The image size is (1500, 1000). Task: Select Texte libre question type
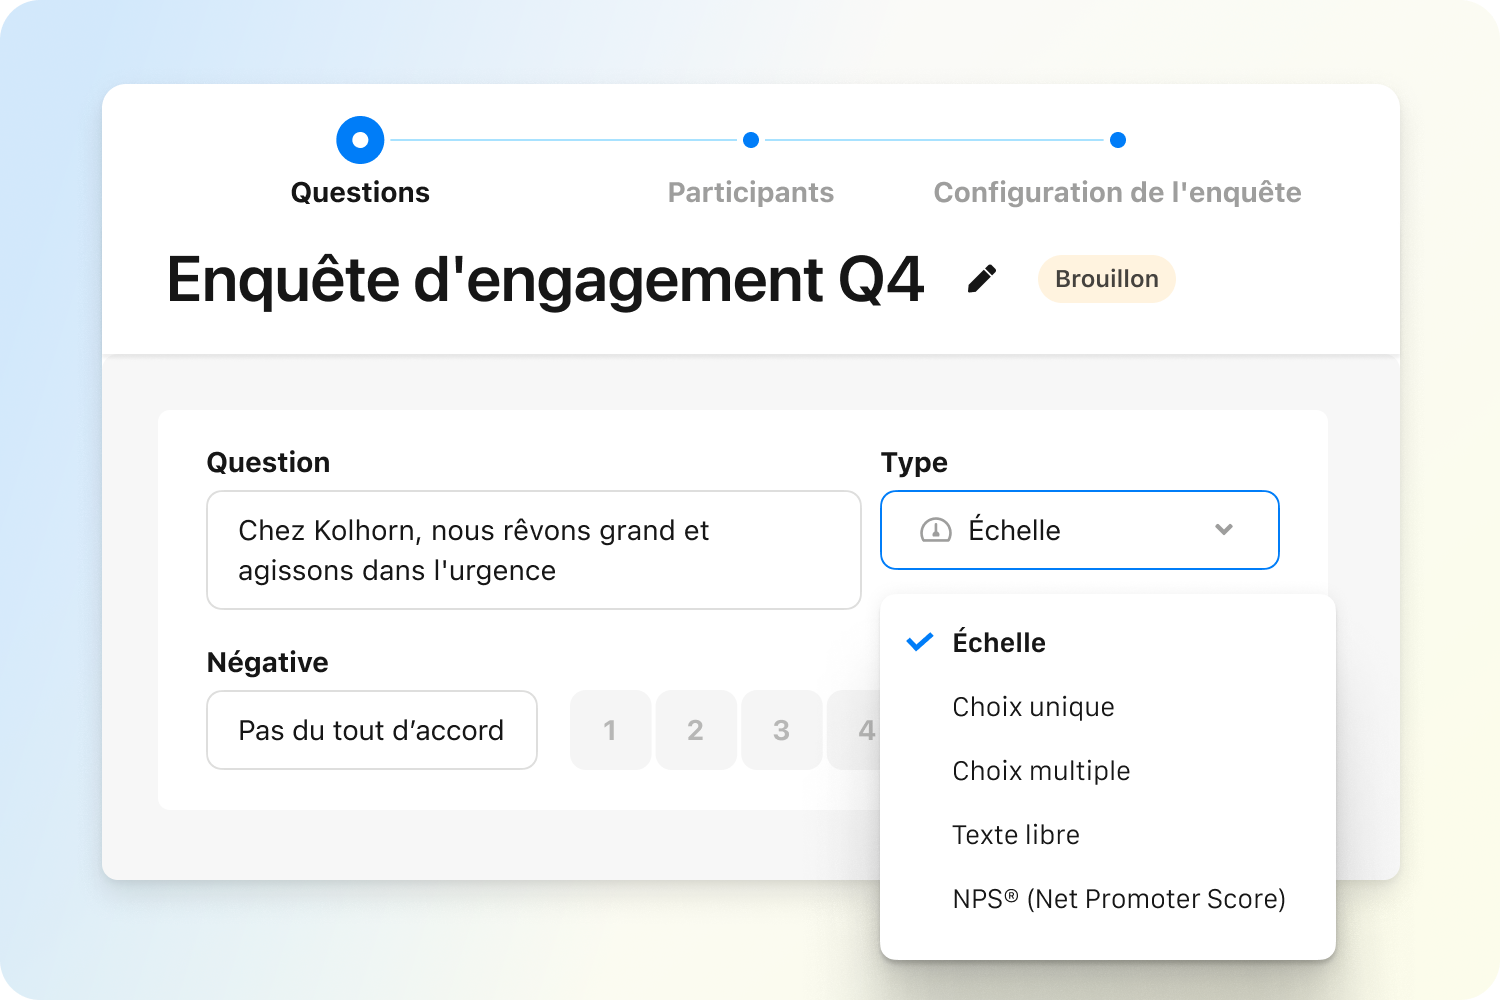tap(1108, 835)
